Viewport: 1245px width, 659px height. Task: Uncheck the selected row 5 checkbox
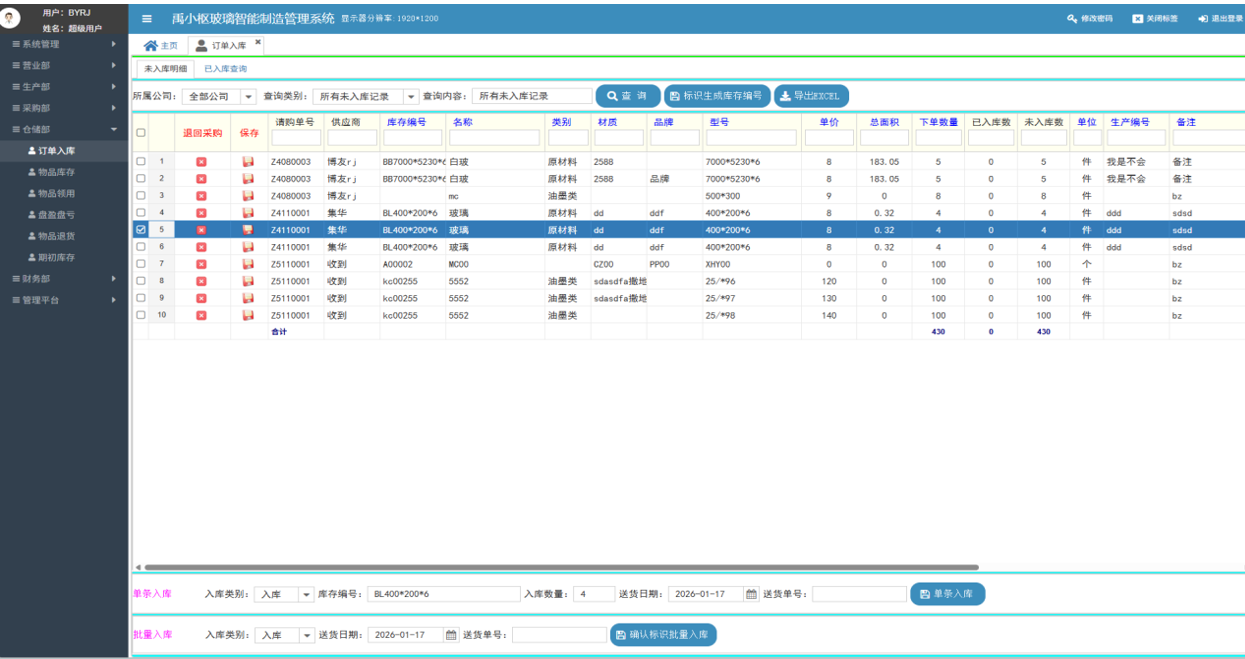click(140, 229)
